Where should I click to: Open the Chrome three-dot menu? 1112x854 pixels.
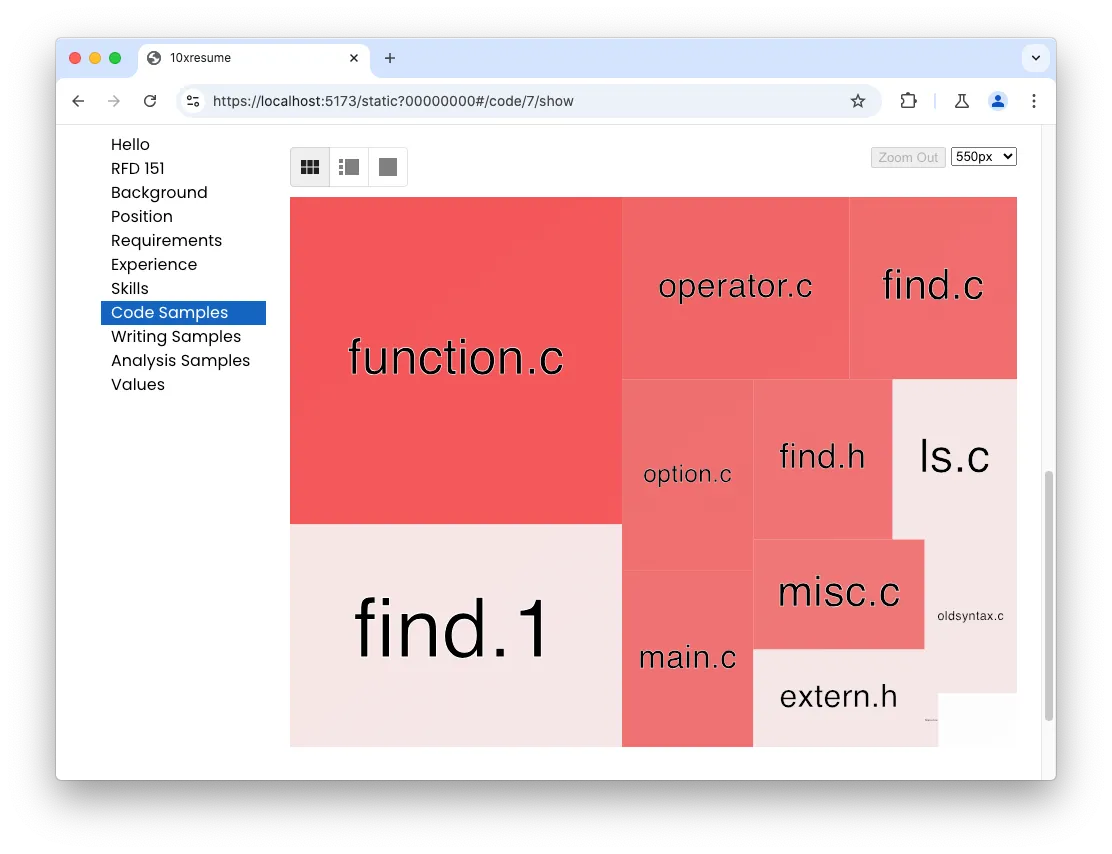point(1034,101)
